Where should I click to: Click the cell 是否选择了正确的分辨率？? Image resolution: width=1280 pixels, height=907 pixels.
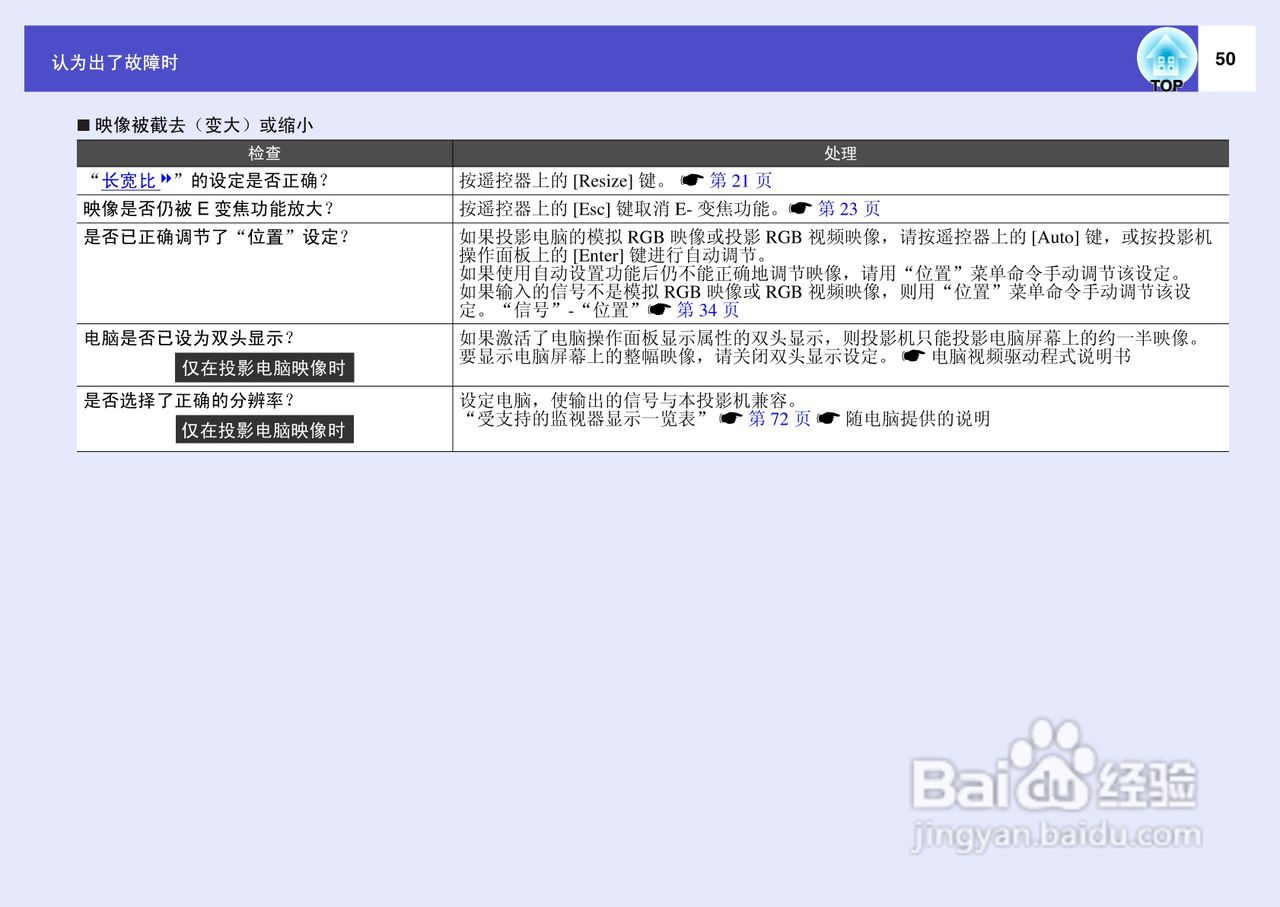pyautogui.click(x=265, y=418)
